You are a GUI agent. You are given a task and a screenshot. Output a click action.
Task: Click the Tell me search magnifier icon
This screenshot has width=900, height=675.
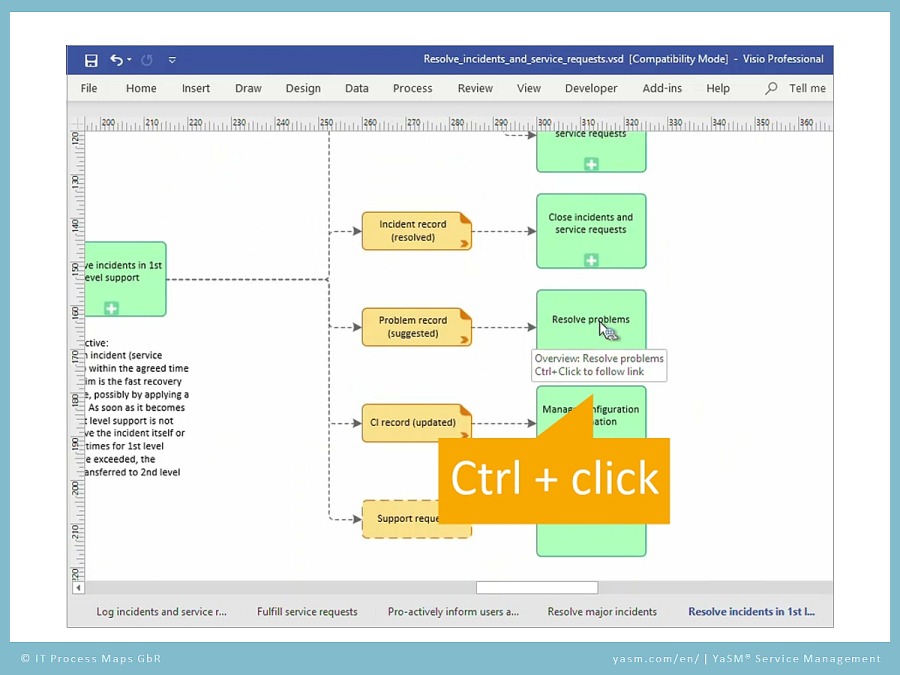(771, 88)
